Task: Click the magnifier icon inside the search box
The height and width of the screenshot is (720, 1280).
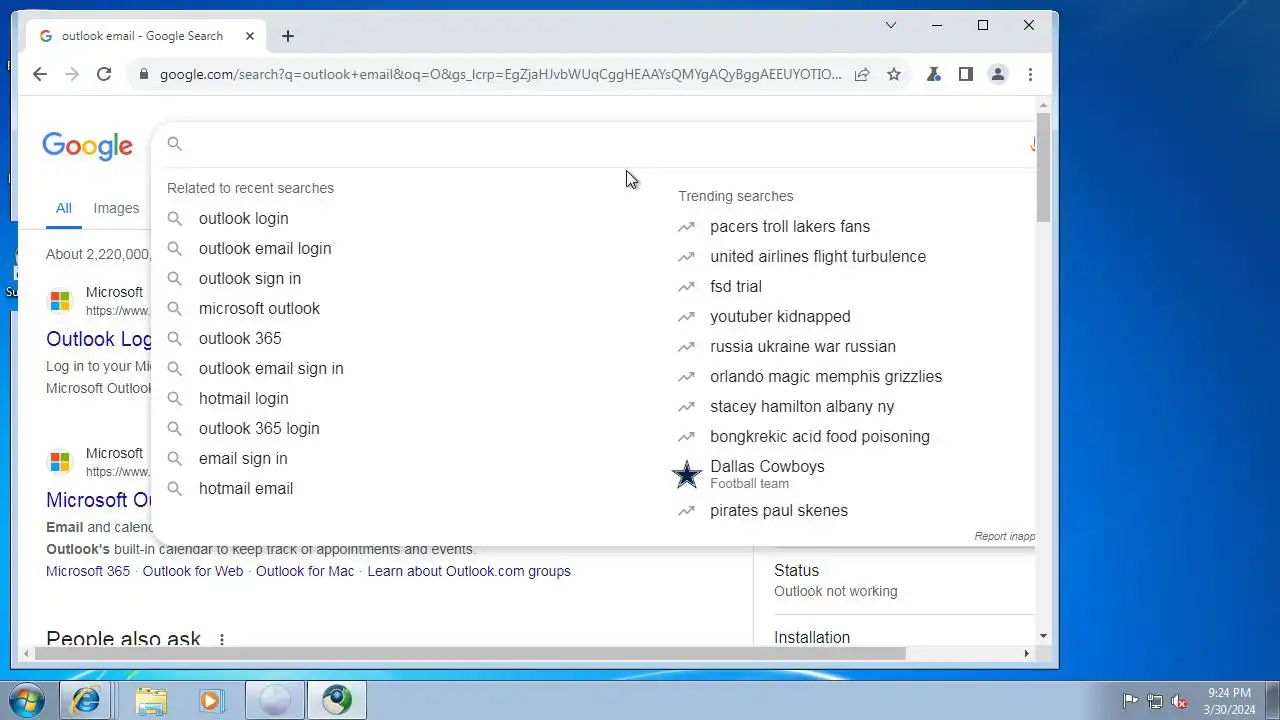Action: click(175, 144)
